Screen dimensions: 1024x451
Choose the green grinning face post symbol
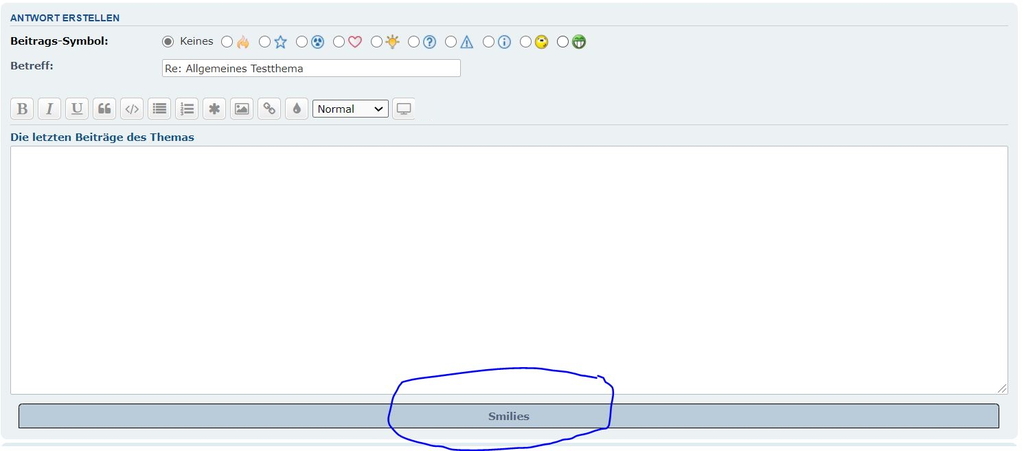click(x=563, y=42)
